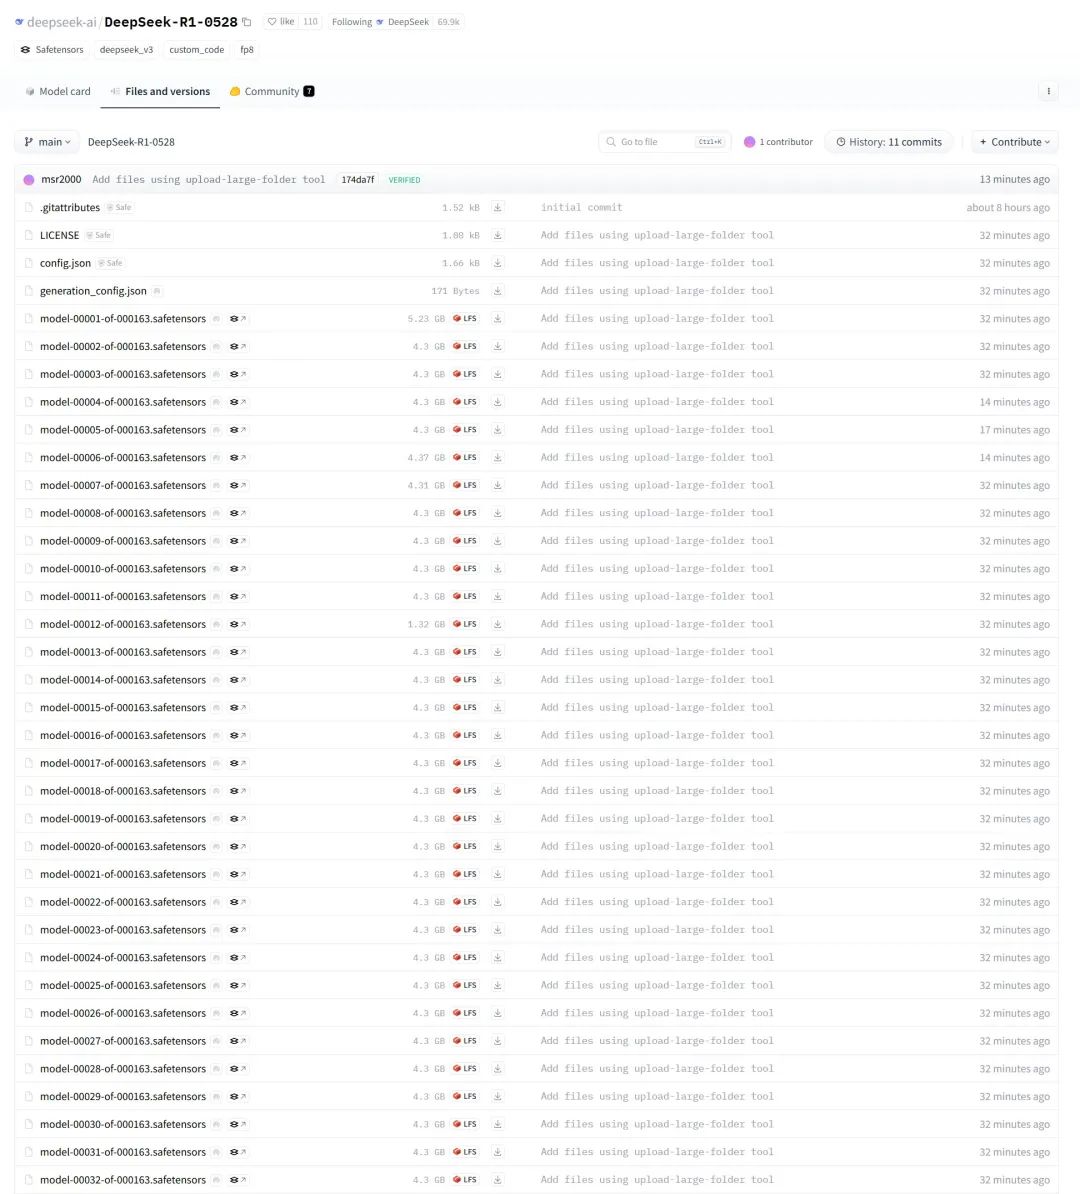Open the .gitattributes file name
This screenshot has height=1194, width=1080.
(x=70, y=207)
